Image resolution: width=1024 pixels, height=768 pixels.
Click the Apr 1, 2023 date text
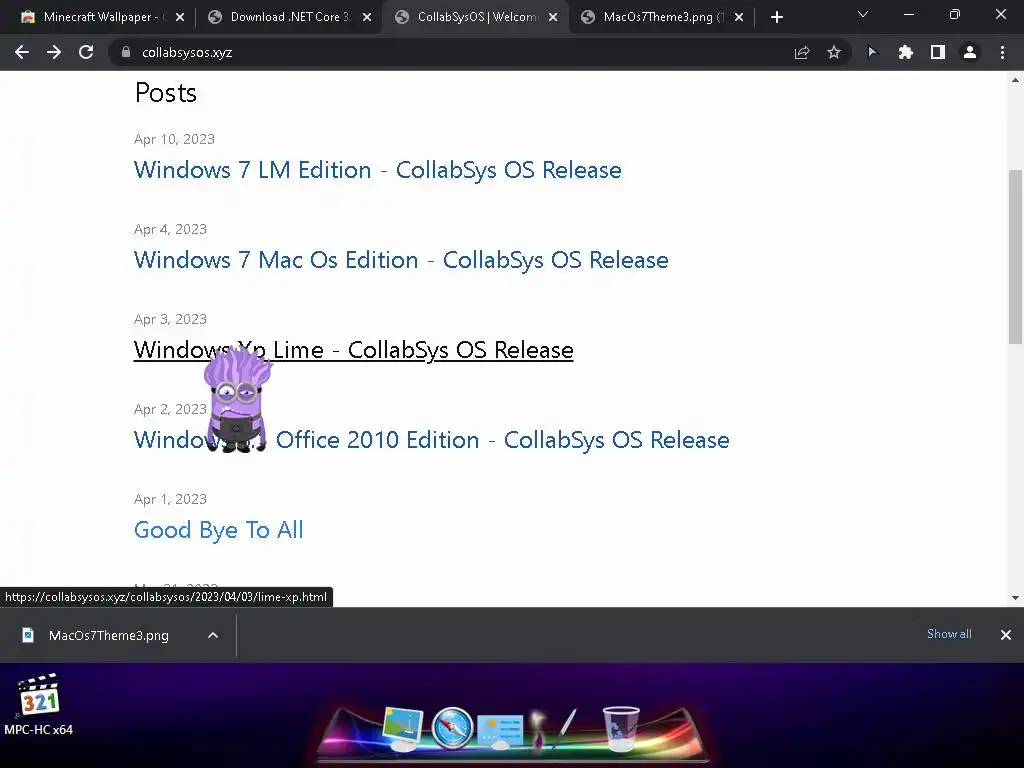(x=170, y=499)
